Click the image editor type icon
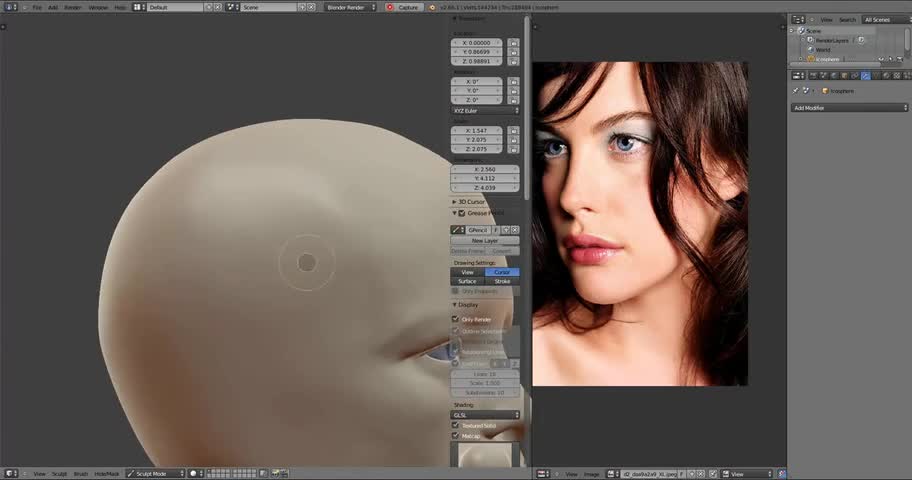 (540, 474)
